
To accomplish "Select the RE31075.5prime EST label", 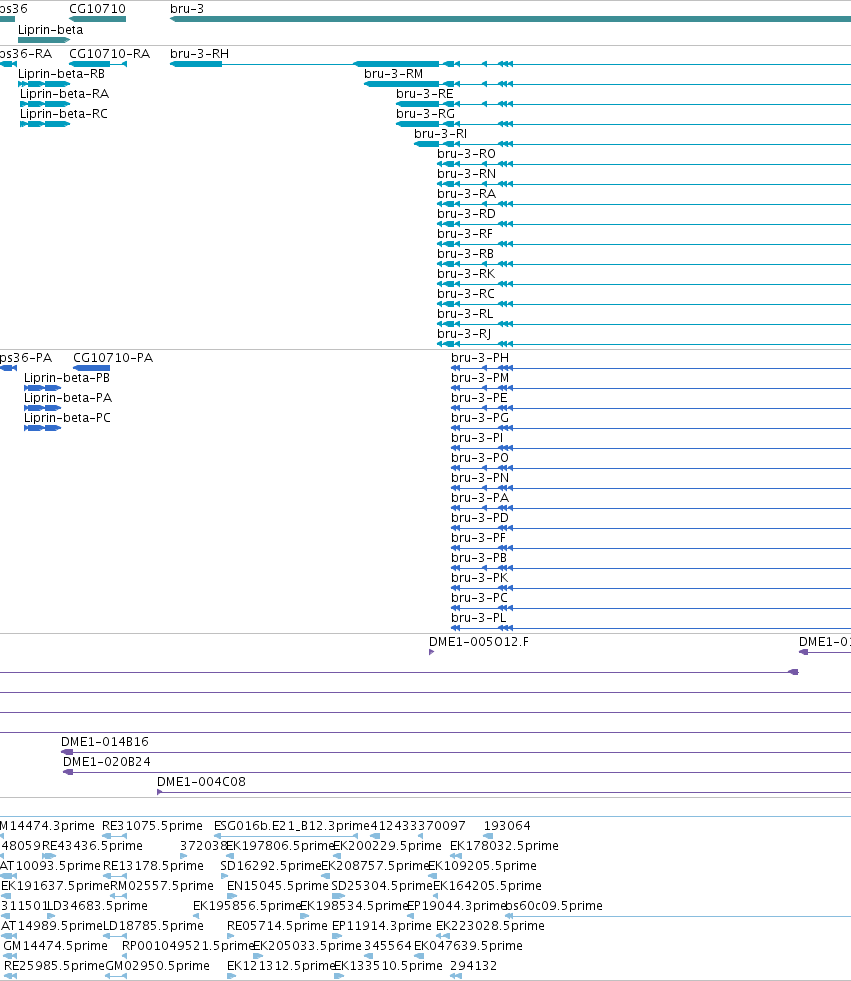I will tap(152, 826).
